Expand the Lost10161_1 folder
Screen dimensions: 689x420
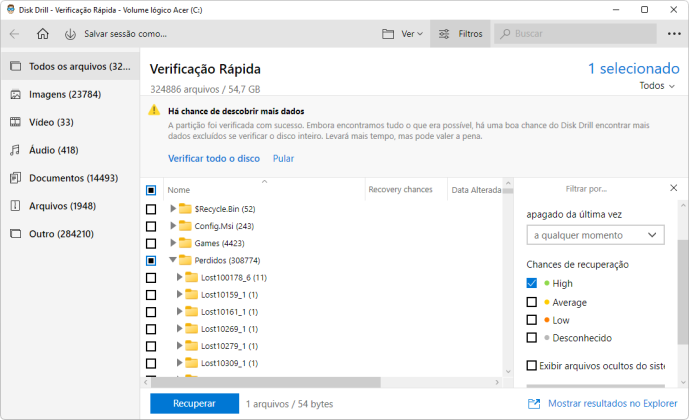pos(179,311)
